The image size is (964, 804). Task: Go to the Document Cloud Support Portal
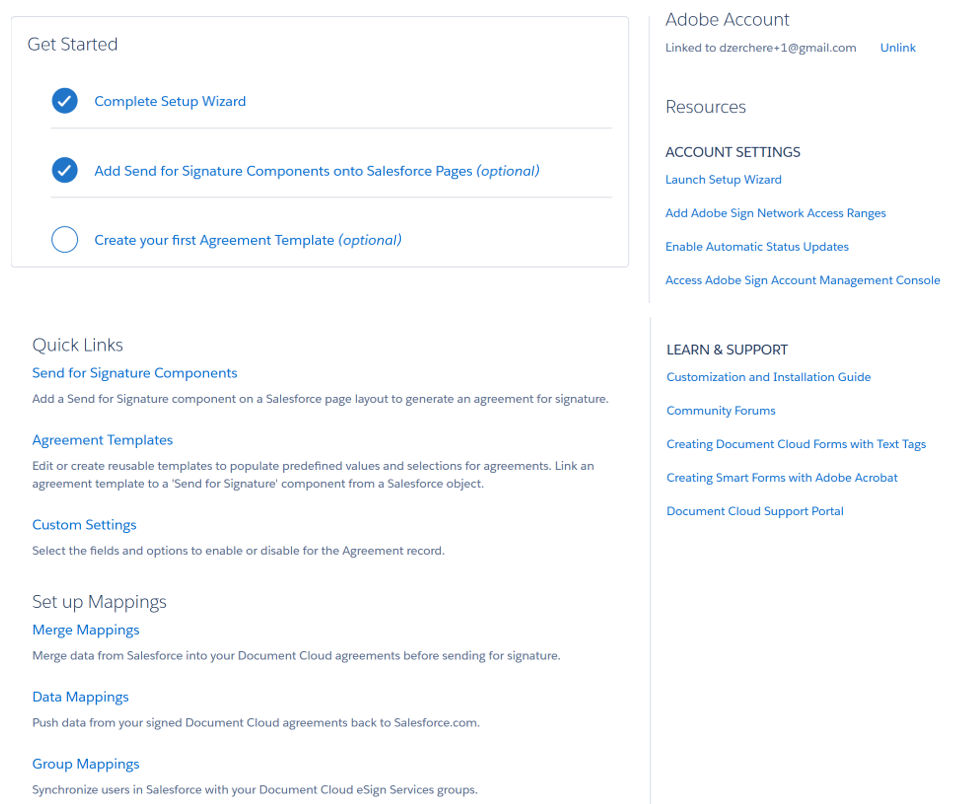point(755,511)
